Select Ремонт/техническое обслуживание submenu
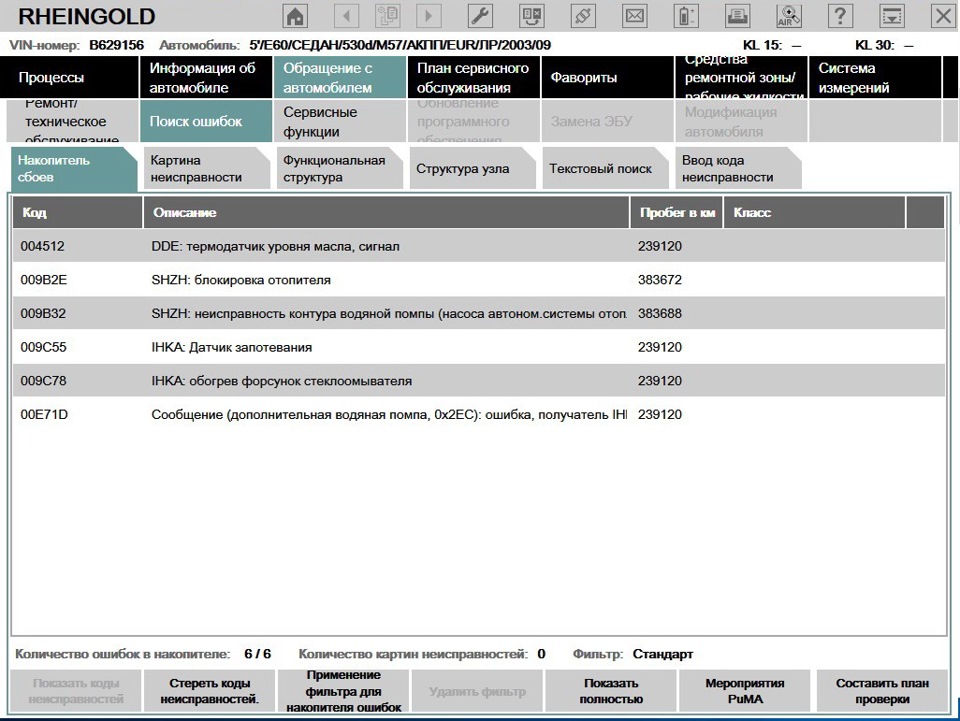 [72, 121]
